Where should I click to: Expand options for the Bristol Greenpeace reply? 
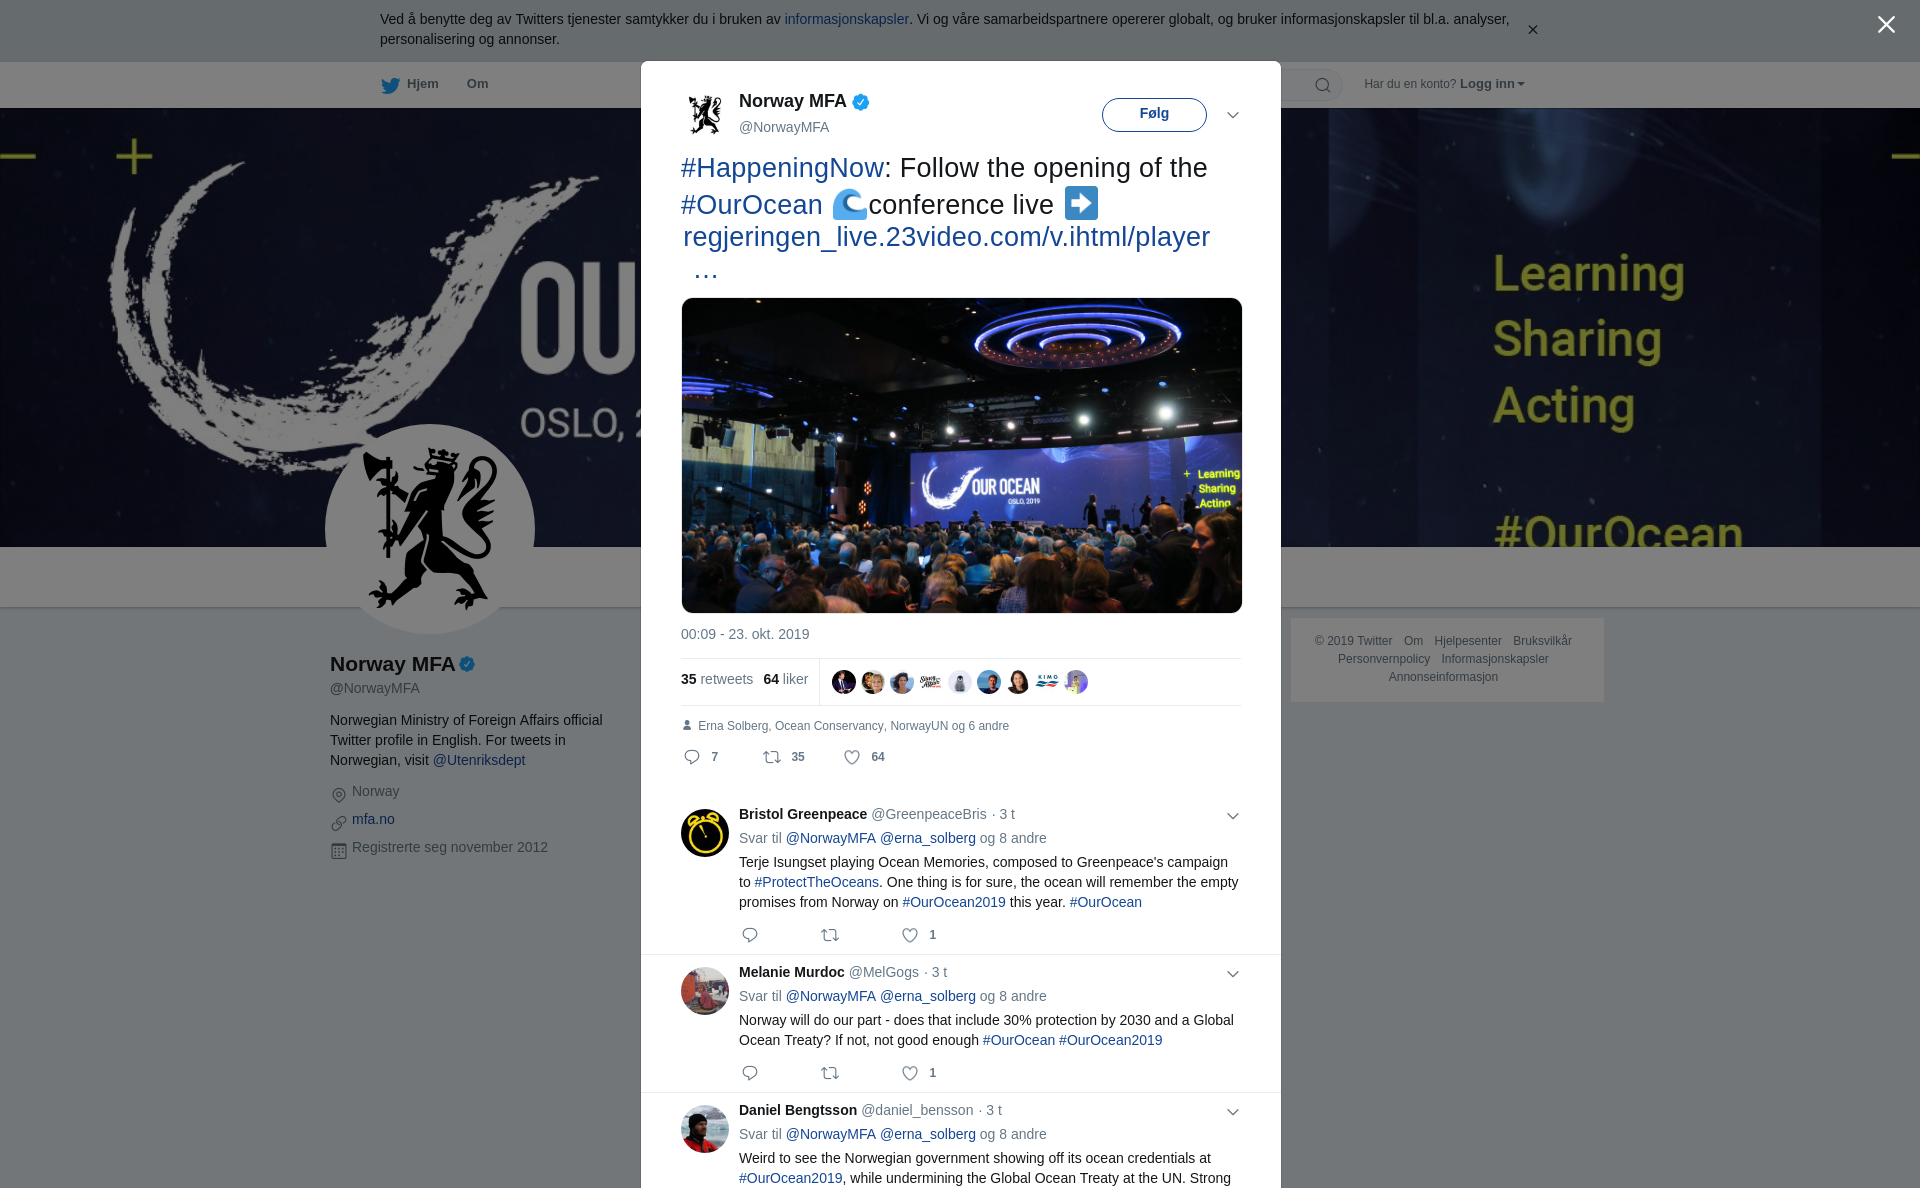[x=1233, y=816]
